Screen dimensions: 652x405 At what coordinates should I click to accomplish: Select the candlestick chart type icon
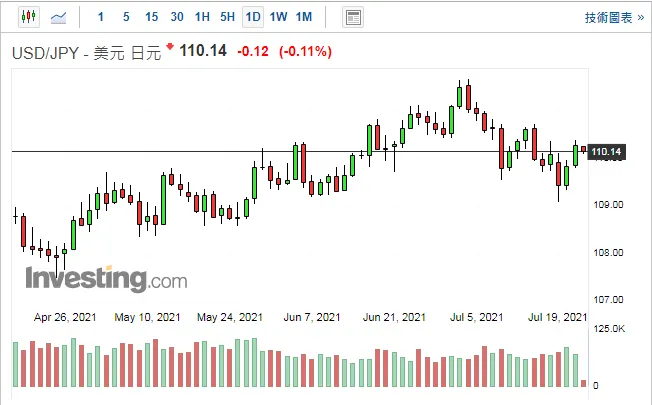(29, 17)
